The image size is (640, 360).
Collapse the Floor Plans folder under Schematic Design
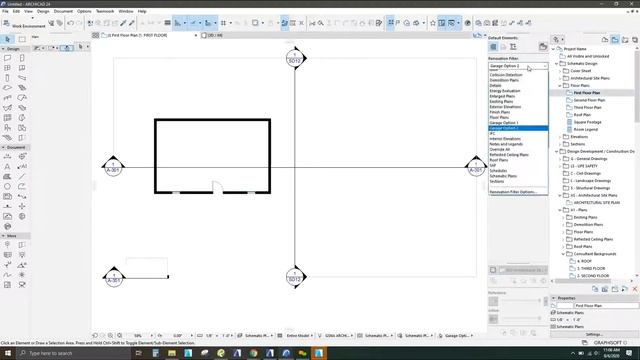coord(560,86)
